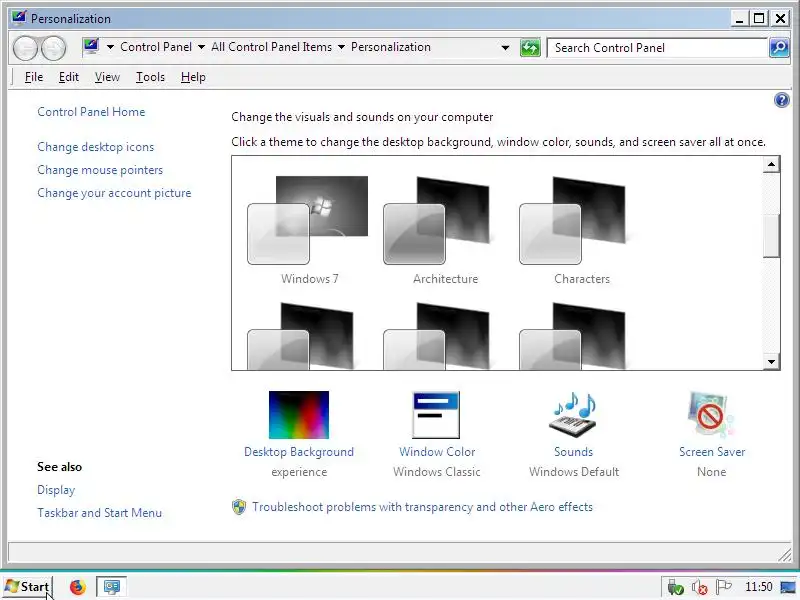Click the taskbar clock showing 11:50
This screenshot has width=800, height=600.
[758, 587]
